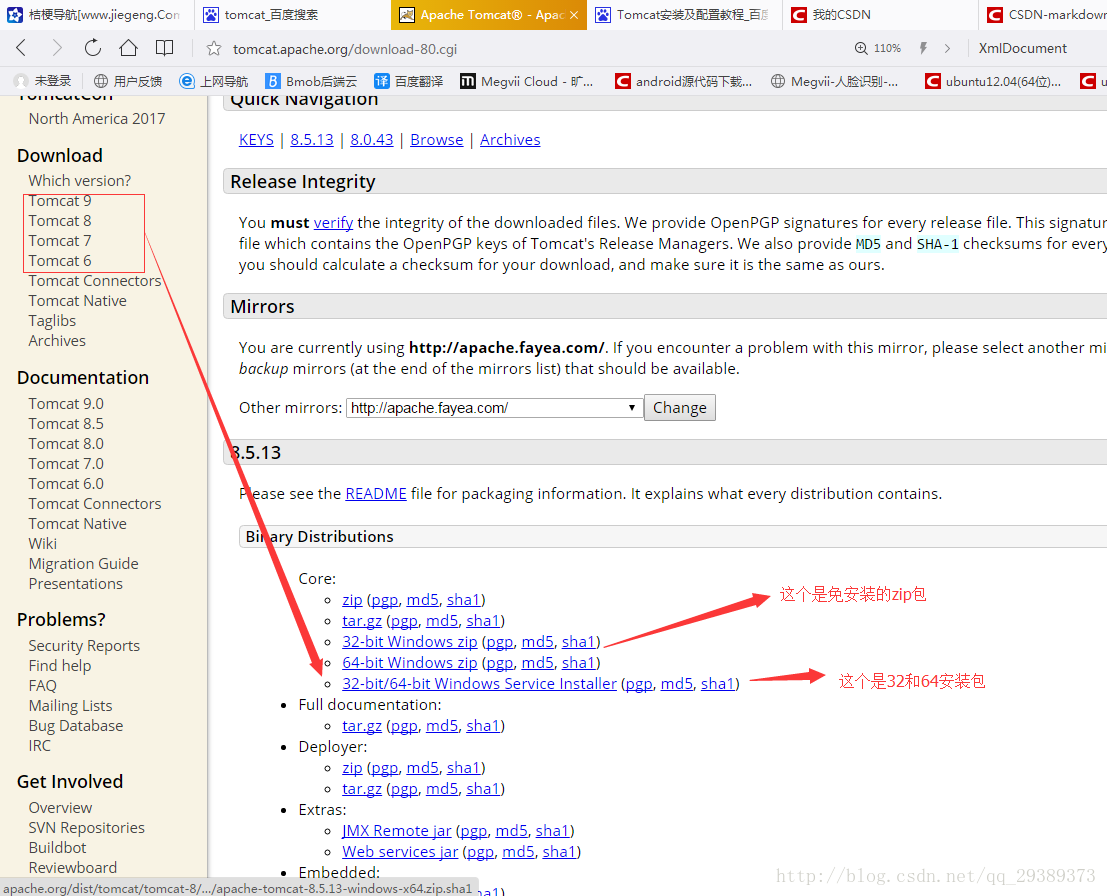Download the Core zip package
Viewport: 1107px width, 896px height.
coord(352,599)
